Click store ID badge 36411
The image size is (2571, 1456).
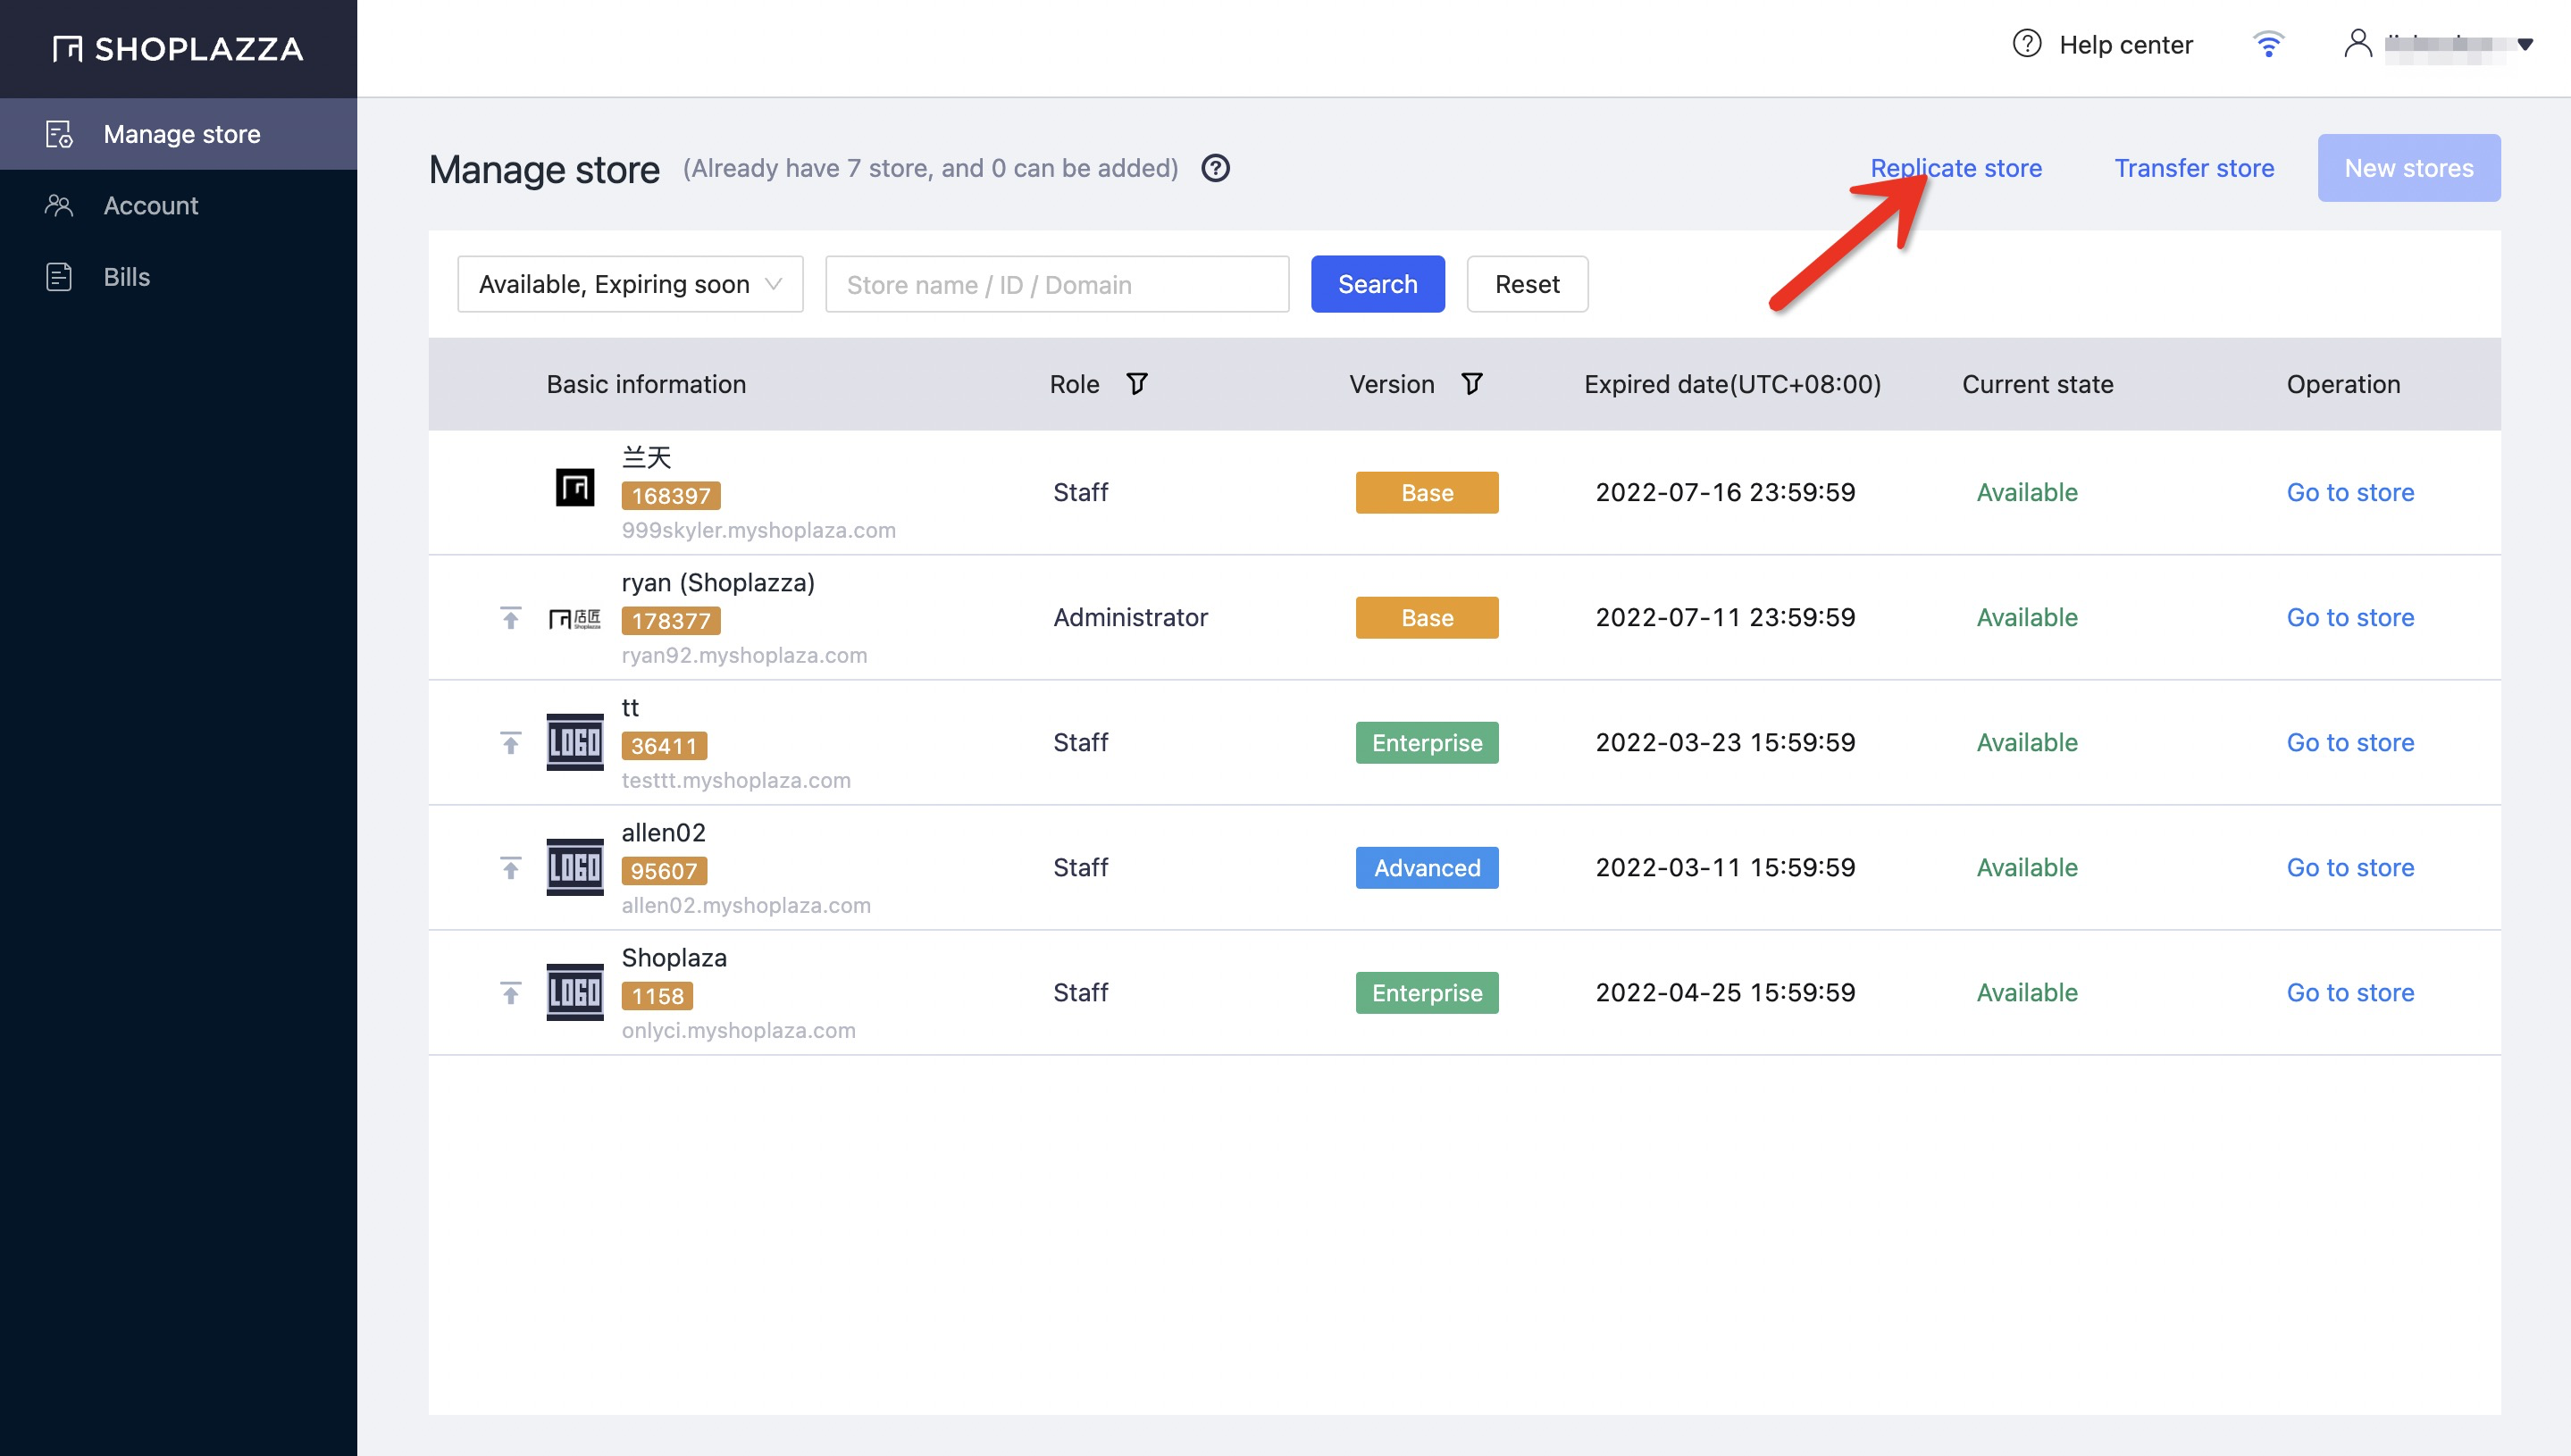coord(664,746)
